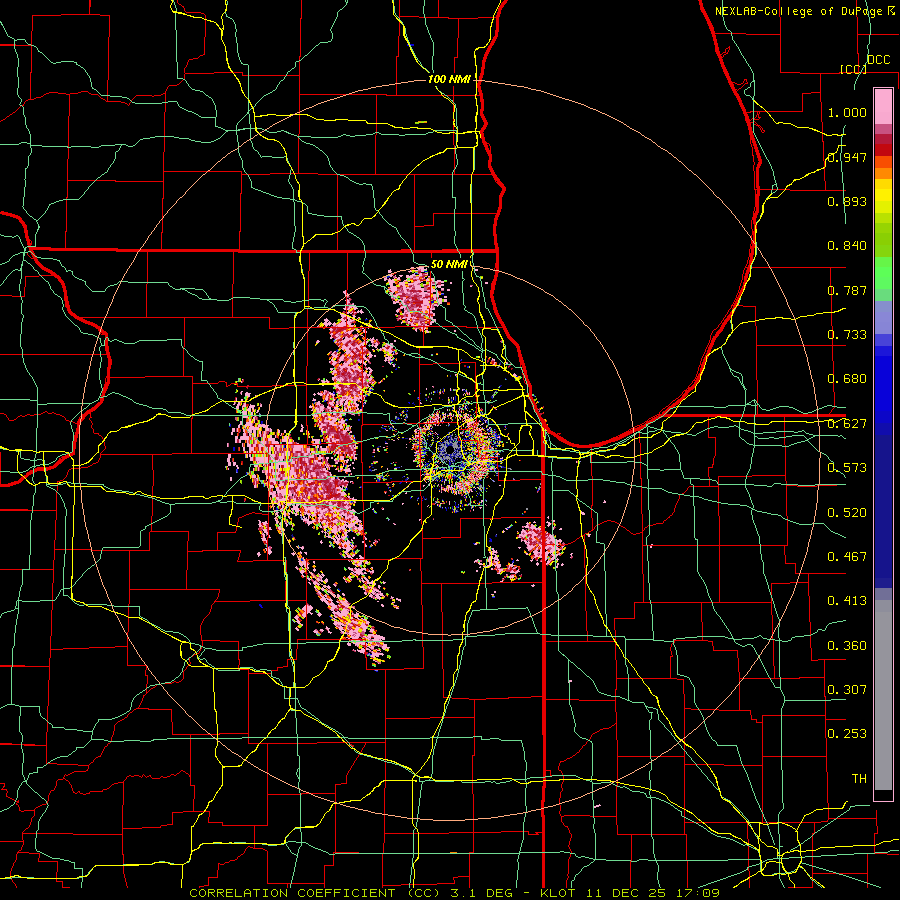Click the 0.413 scale value

click(x=847, y=601)
